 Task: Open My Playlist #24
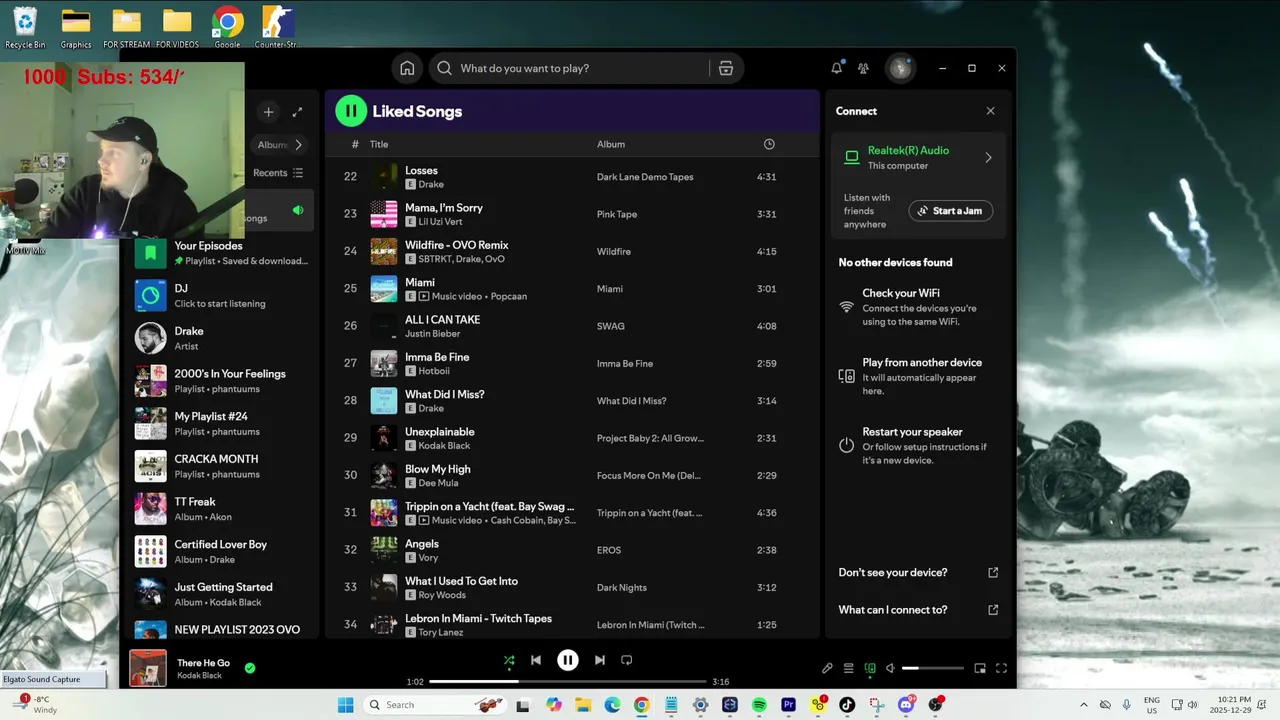221,424
